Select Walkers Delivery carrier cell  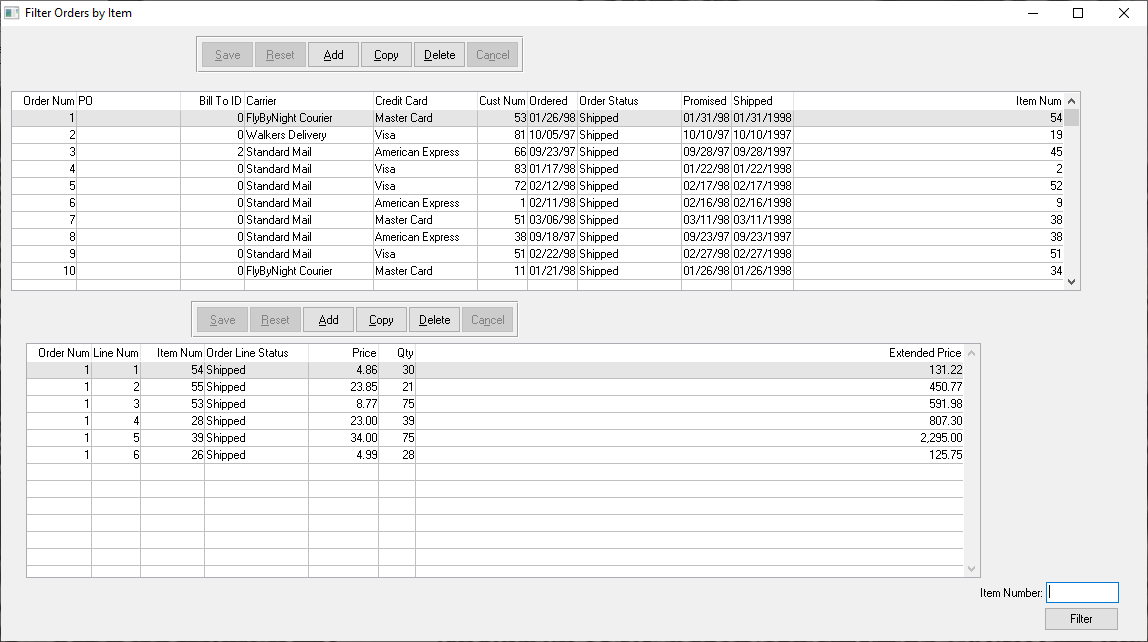click(308, 135)
